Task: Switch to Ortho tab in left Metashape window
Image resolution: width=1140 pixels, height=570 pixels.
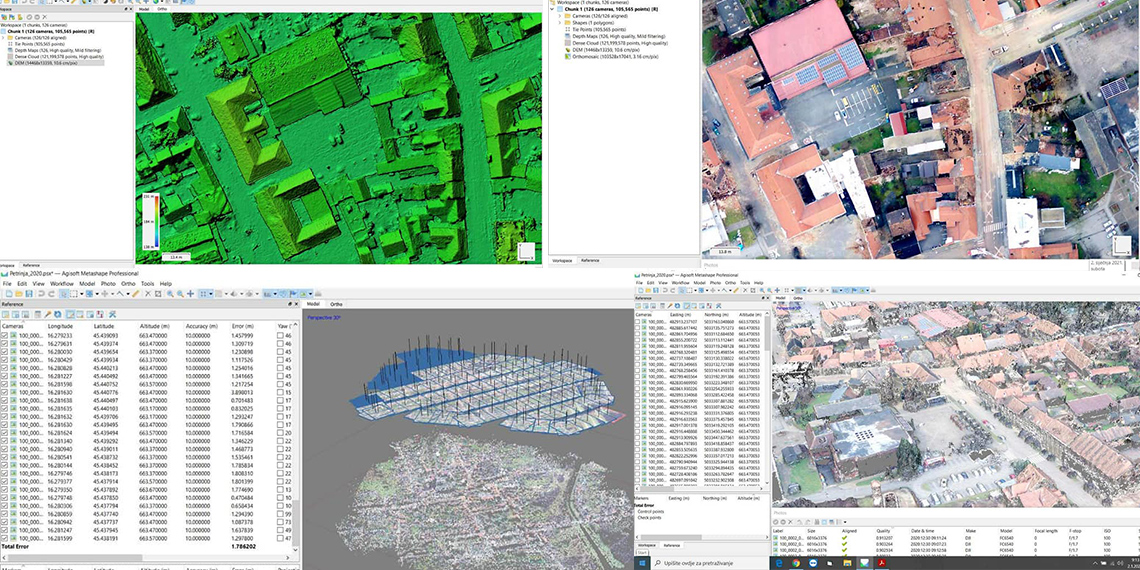Action: (x=337, y=304)
